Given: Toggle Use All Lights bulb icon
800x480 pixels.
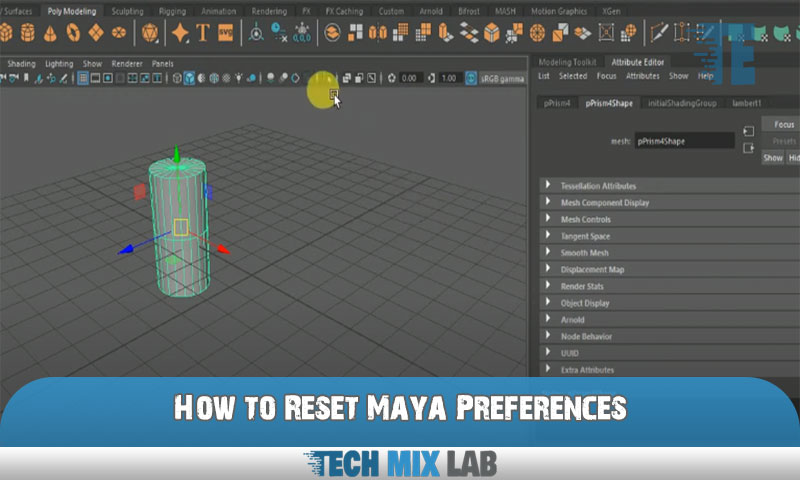Looking at the screenshot, I should 238,79.
